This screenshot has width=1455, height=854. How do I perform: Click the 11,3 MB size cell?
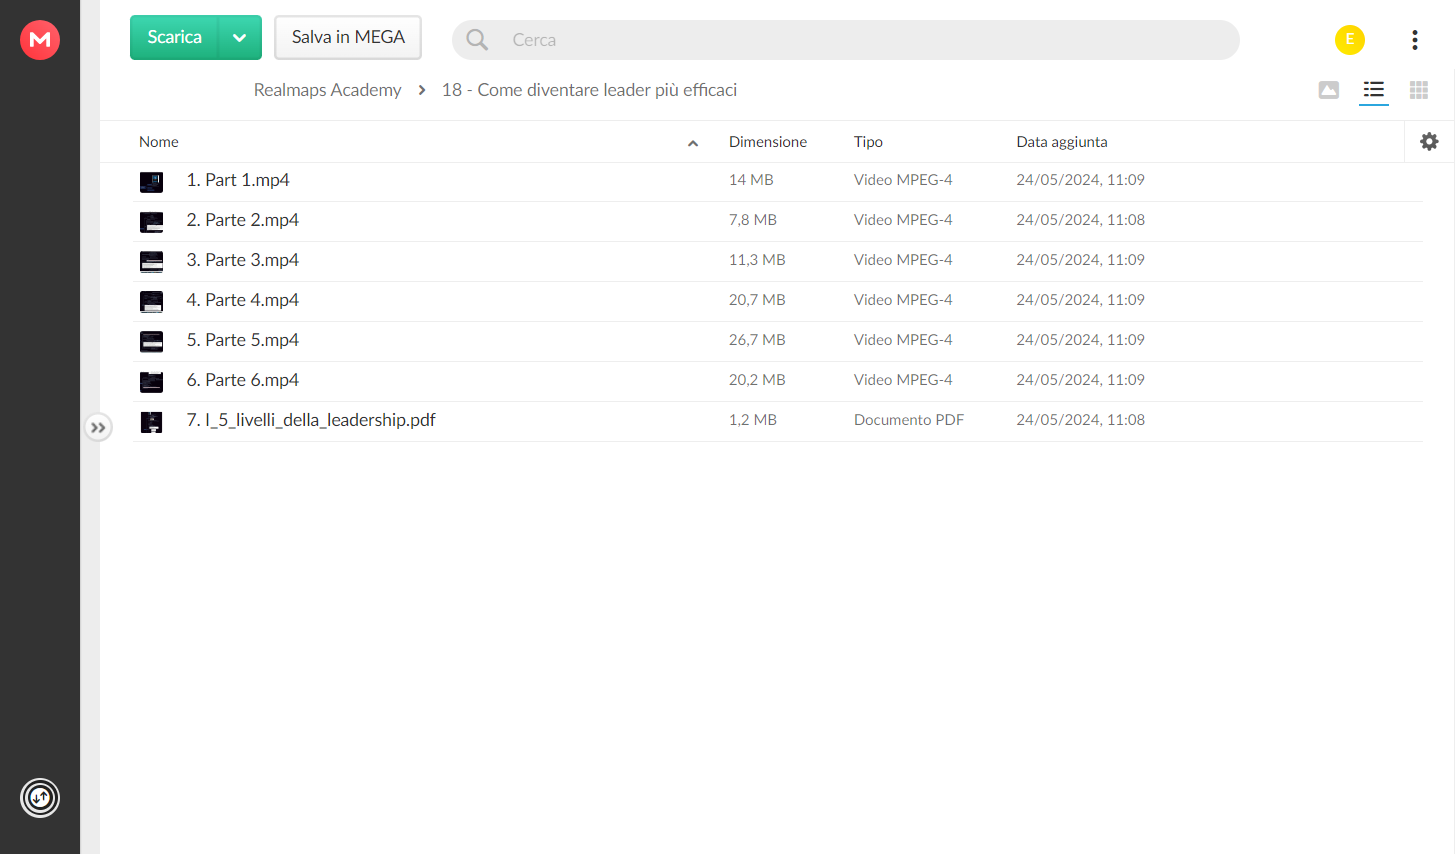point(757,260)
